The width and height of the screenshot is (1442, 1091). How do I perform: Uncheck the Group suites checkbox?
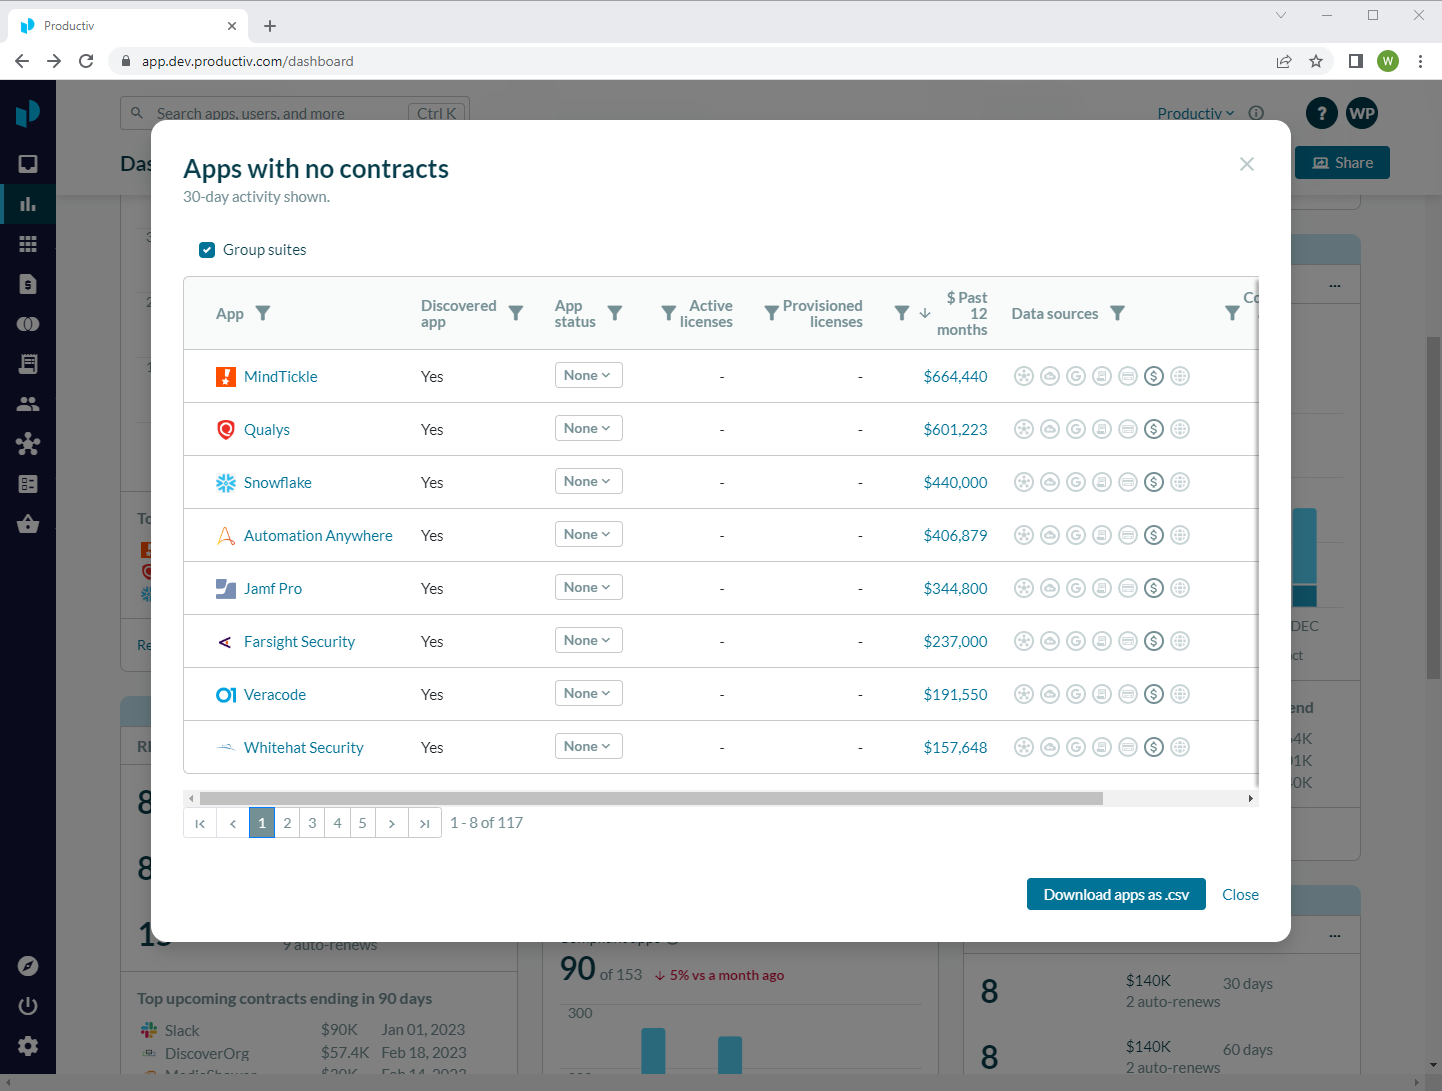[x=207, y=250]
